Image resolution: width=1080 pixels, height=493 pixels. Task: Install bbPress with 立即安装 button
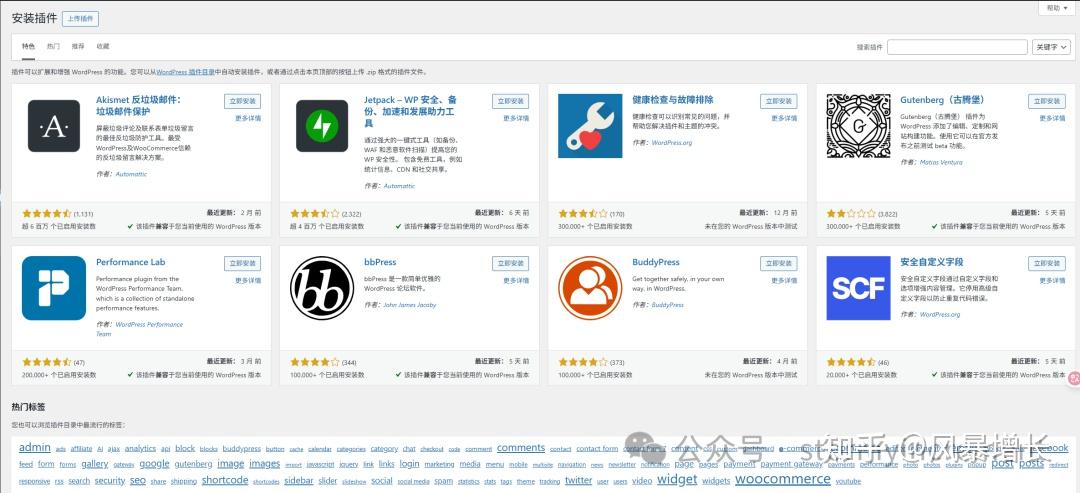[510, 263]
